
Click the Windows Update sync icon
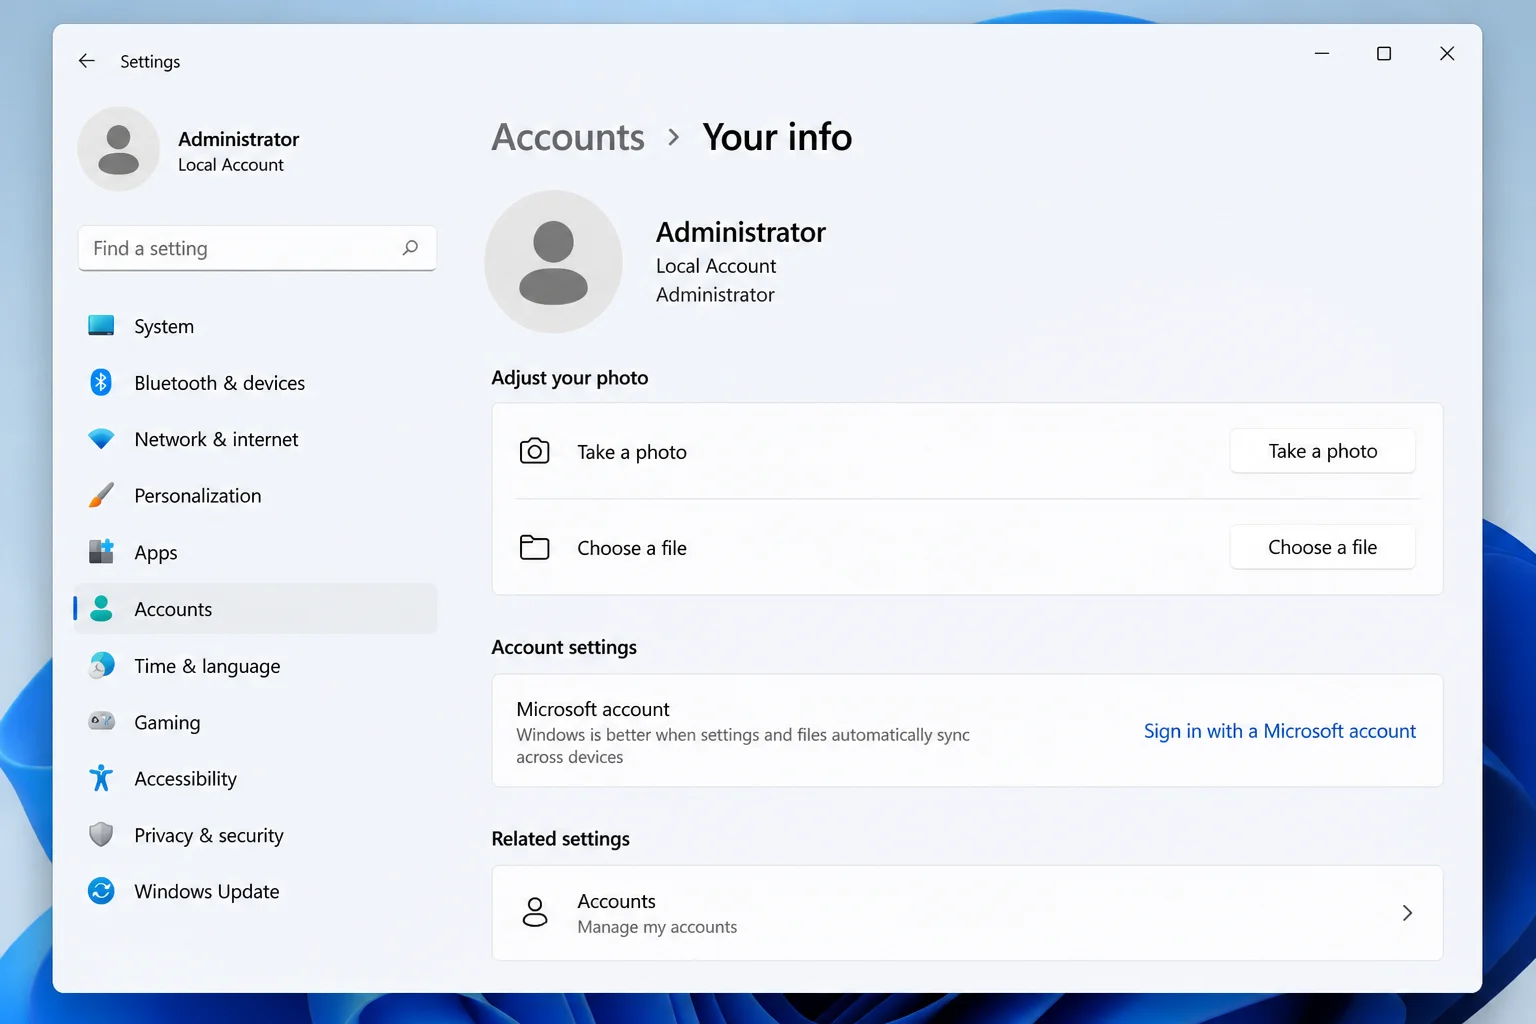pyautogui.click(x=101, y=891)
